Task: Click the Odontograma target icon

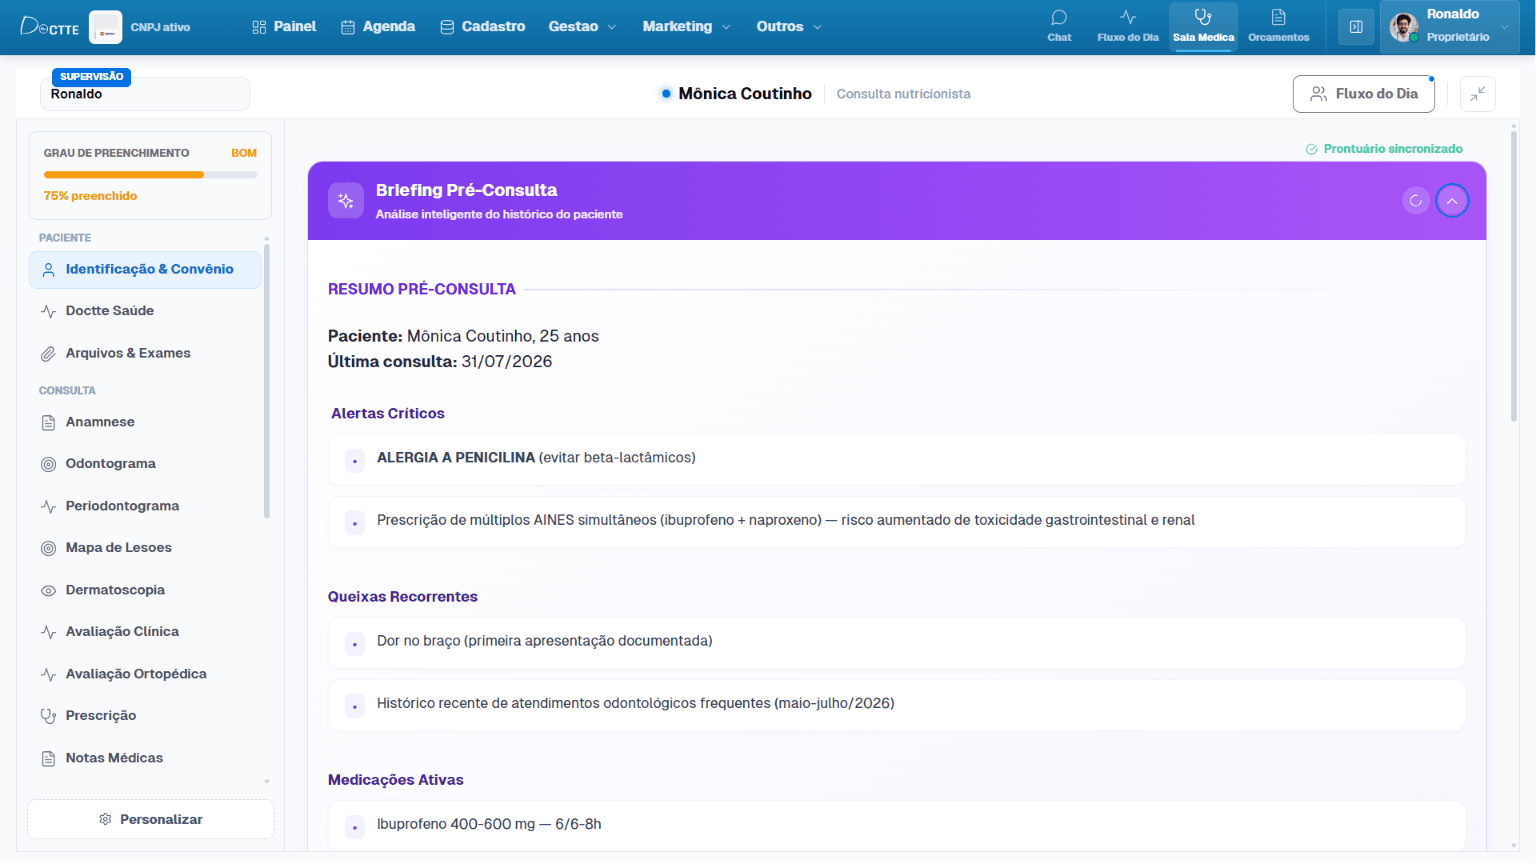Action: [x=48, y=464]
